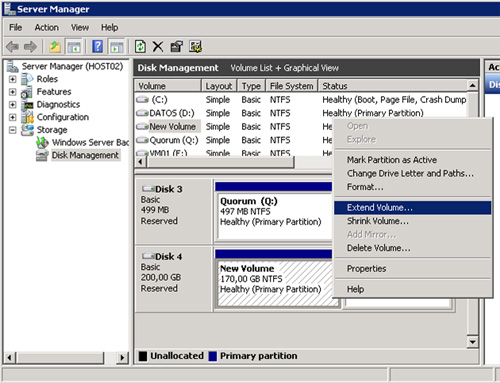Choose Delete Volume... in context menu
The height and width of the screenshot is (383, 500).
pos(412,248)
